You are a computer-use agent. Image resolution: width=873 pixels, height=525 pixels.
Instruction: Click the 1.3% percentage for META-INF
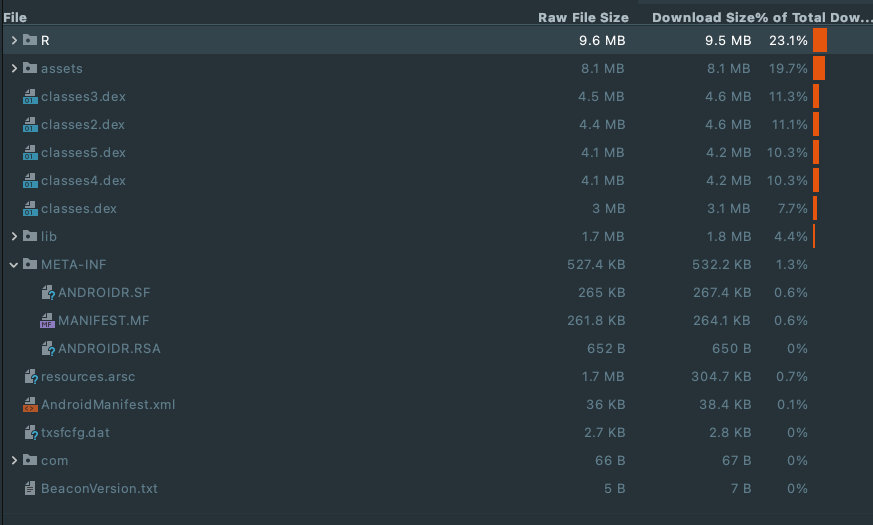point(792,264)
